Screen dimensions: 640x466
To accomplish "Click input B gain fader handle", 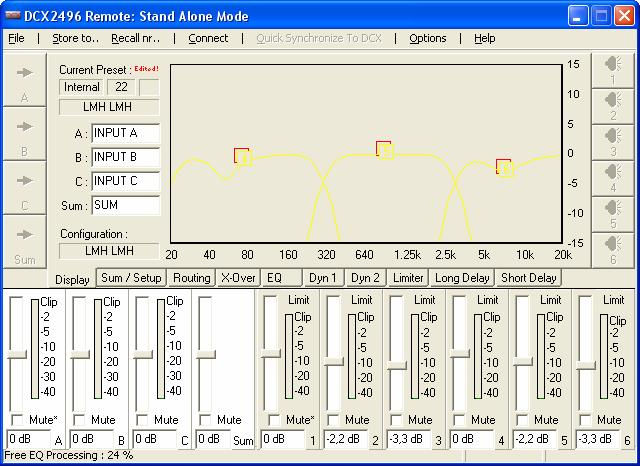I will pyautogui.click(x=80, y=354).
